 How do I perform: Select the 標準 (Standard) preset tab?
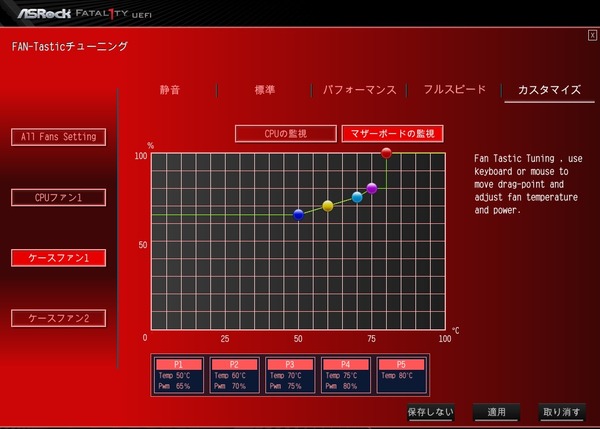pyautogui.click(x=265, y=90)
